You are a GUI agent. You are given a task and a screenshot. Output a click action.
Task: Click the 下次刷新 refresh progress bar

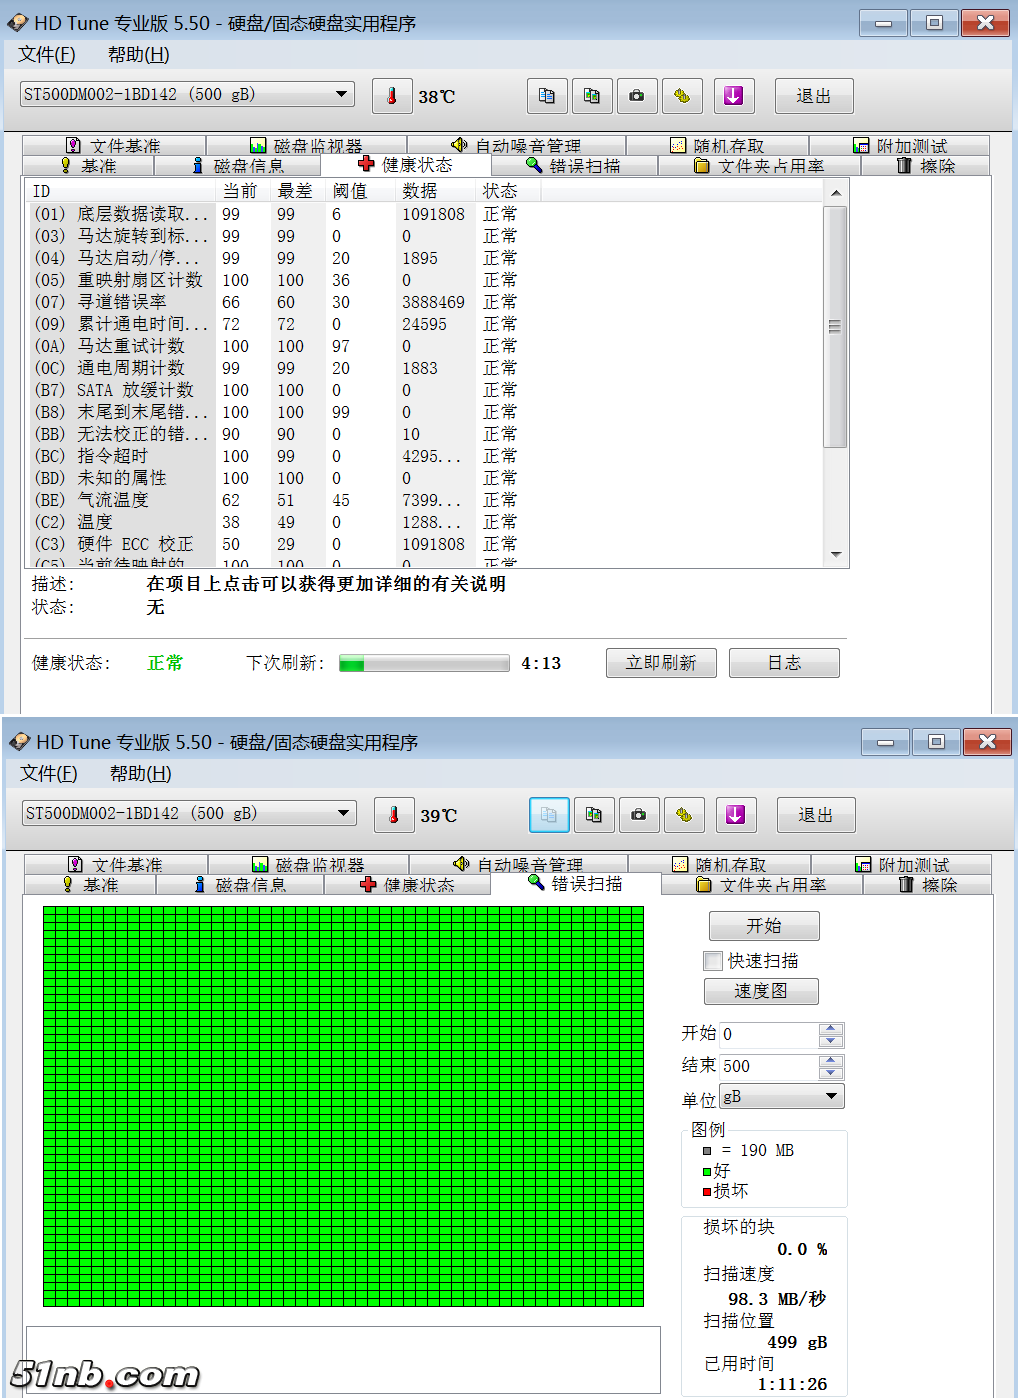424,663
